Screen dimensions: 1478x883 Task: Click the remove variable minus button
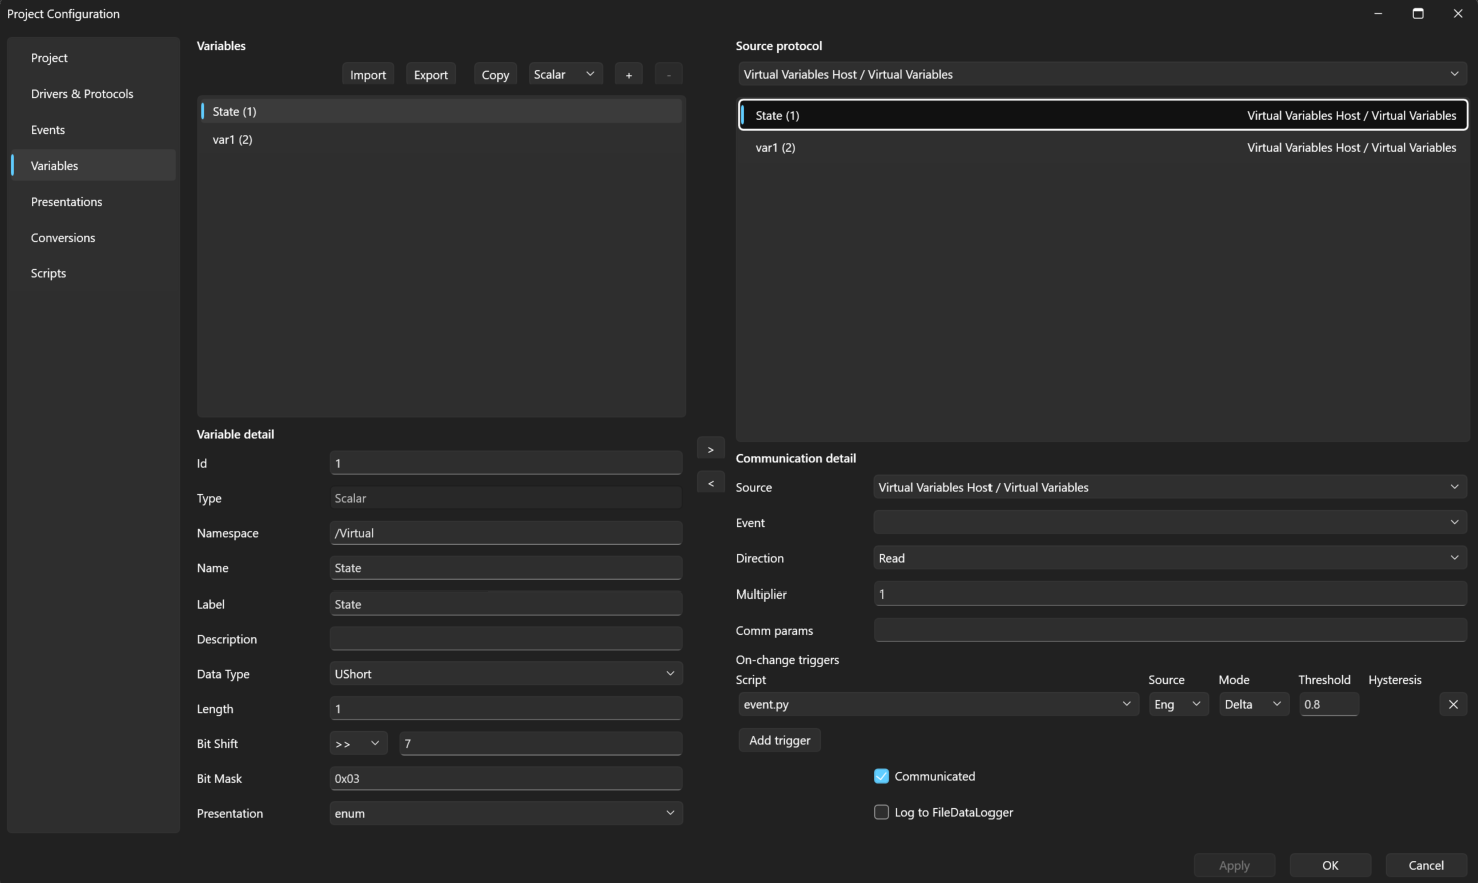668,75
